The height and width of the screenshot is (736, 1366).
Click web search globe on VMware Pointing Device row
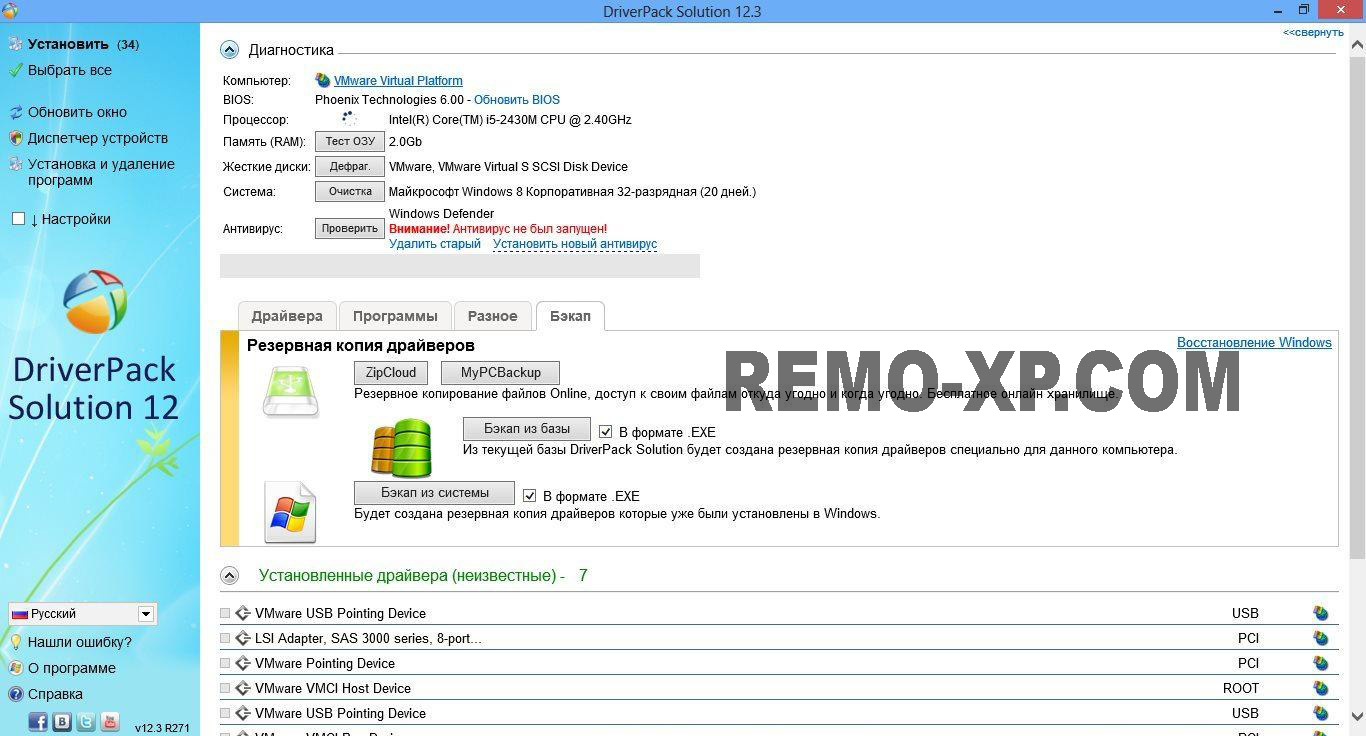[x=1321, y=663]
